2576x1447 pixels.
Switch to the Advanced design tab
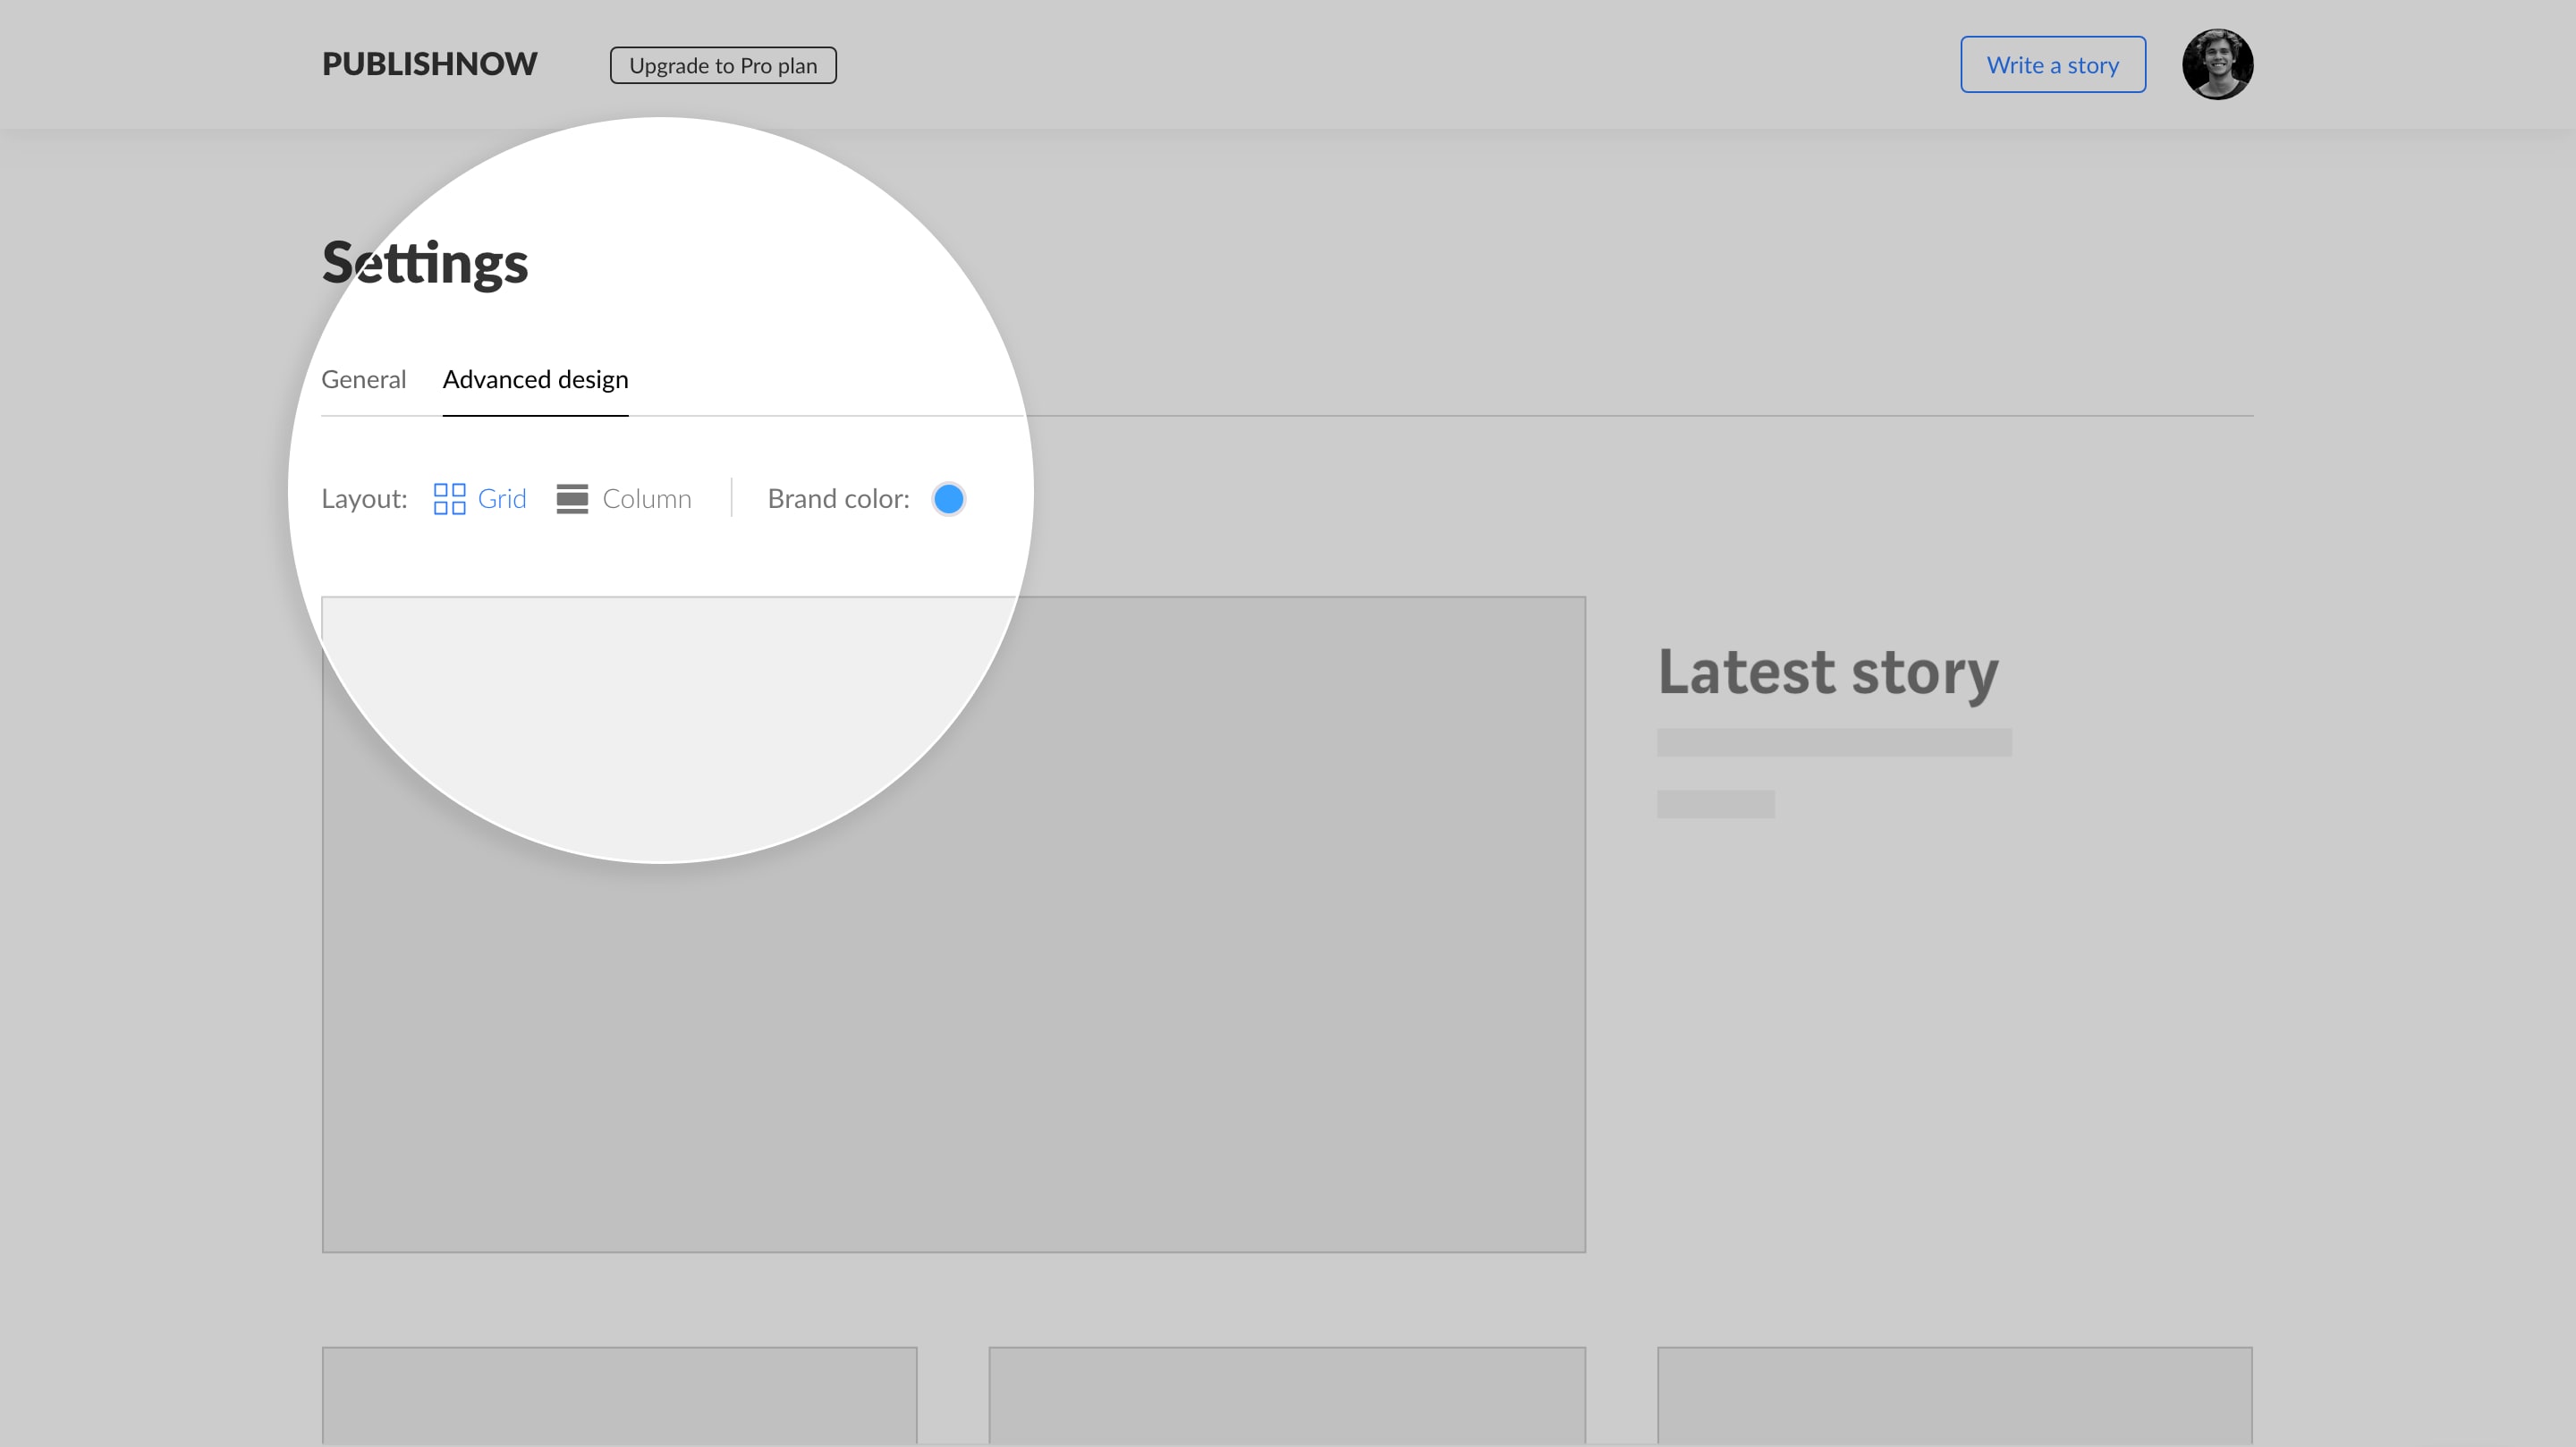coord(535,379)
